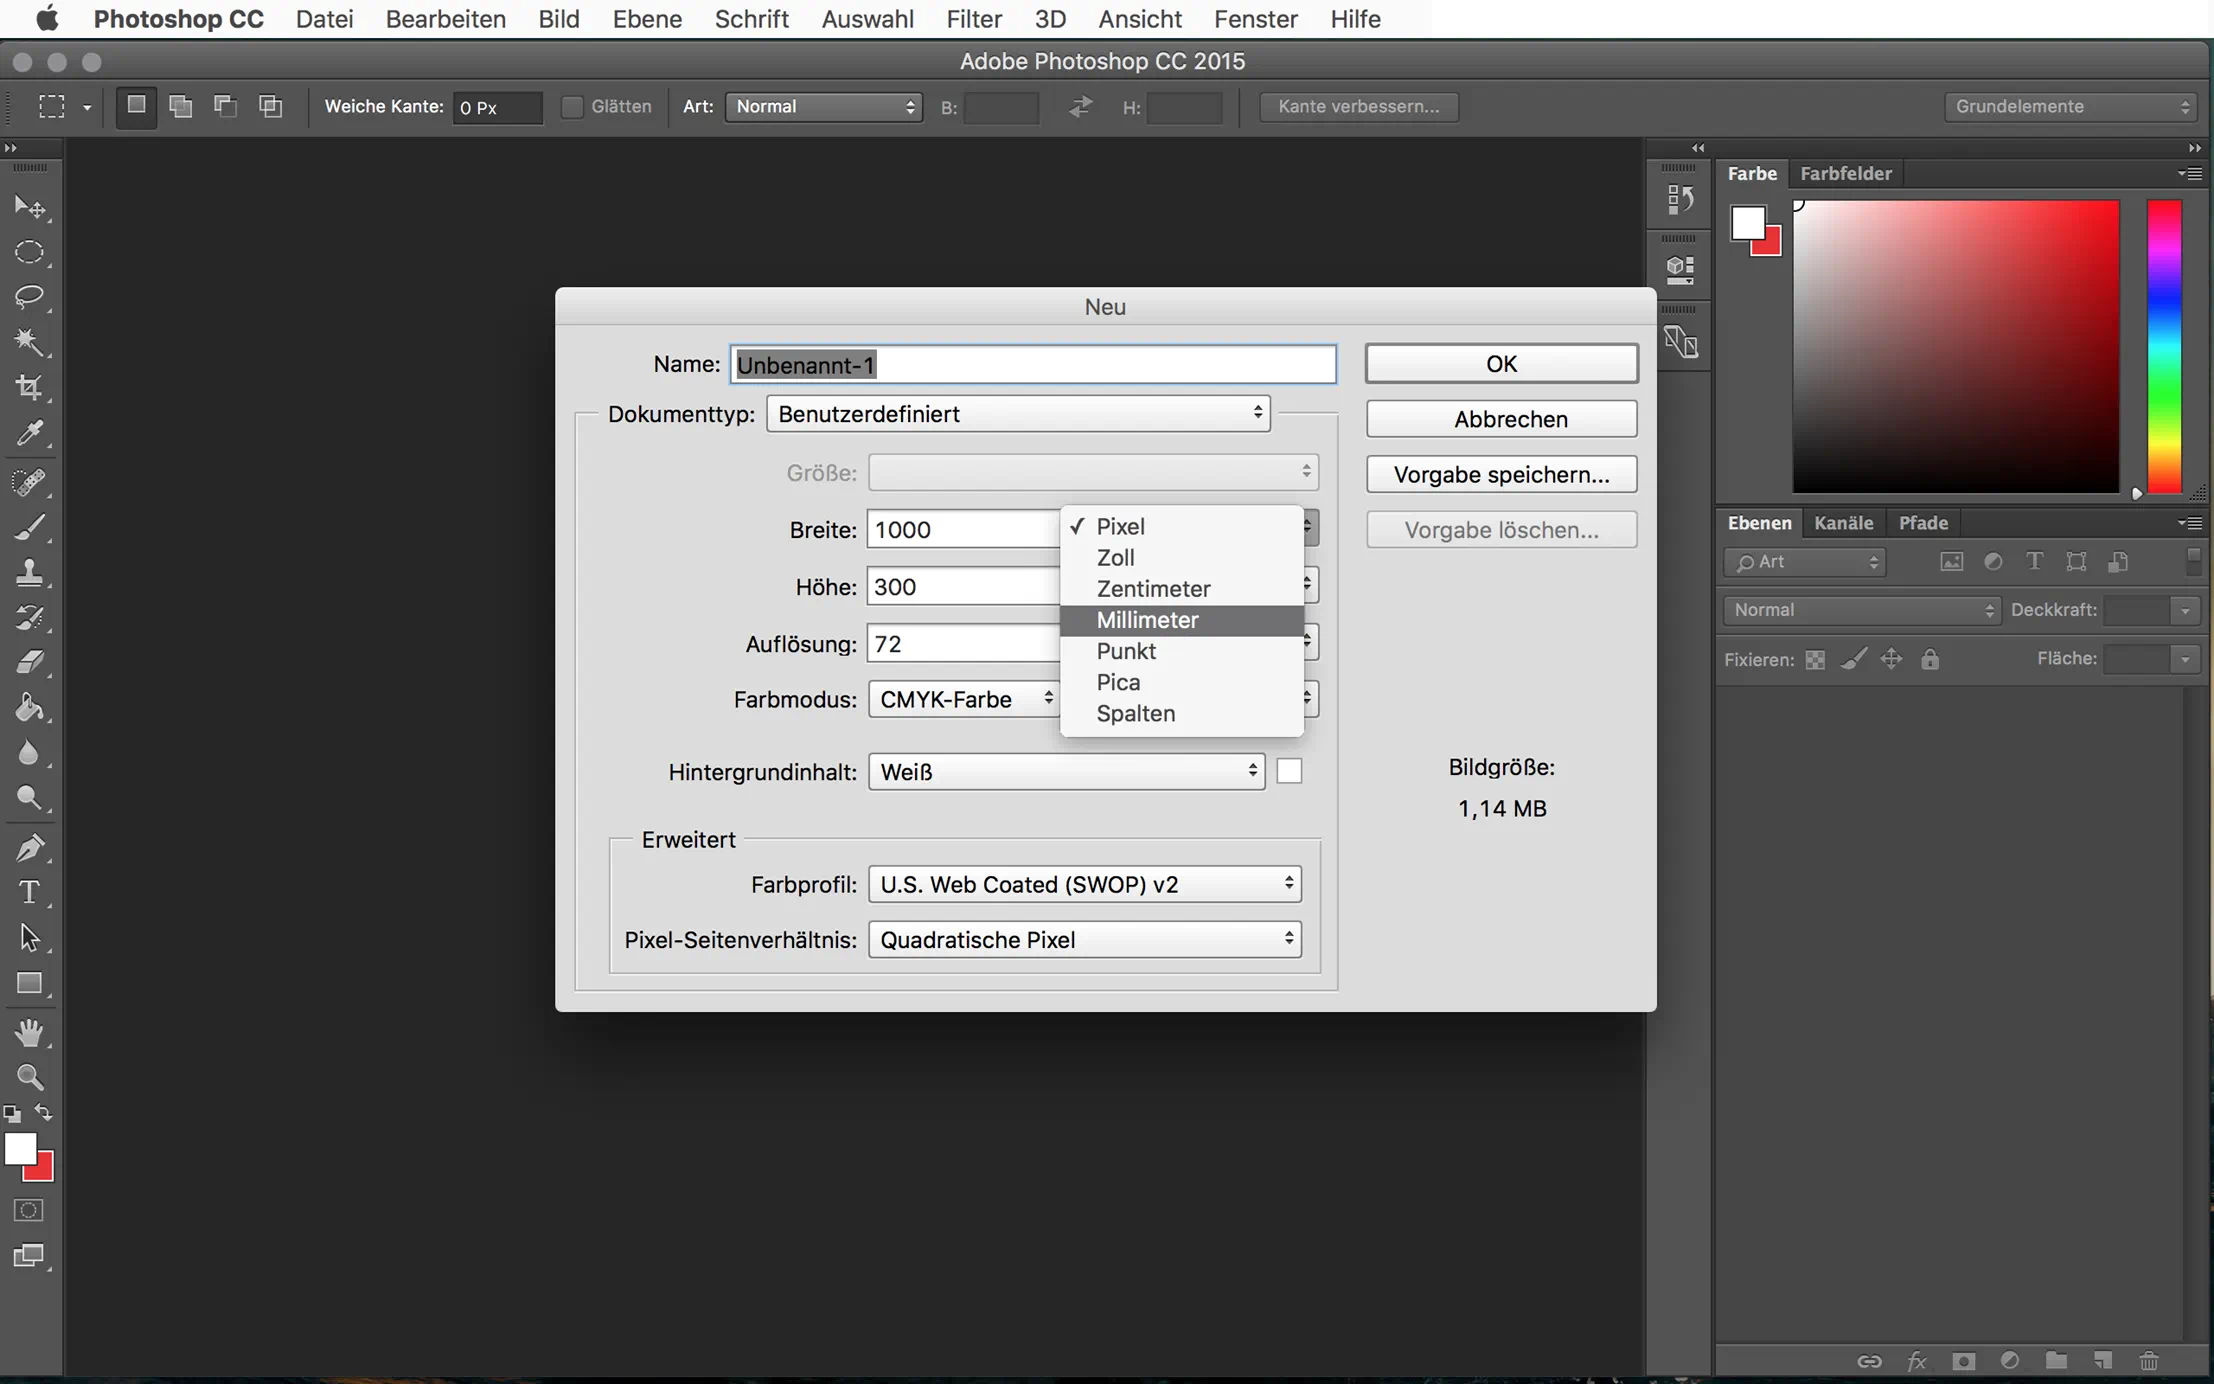Click the OK button
This screenshot has width=2214, height=1384.
point(1501,364)
